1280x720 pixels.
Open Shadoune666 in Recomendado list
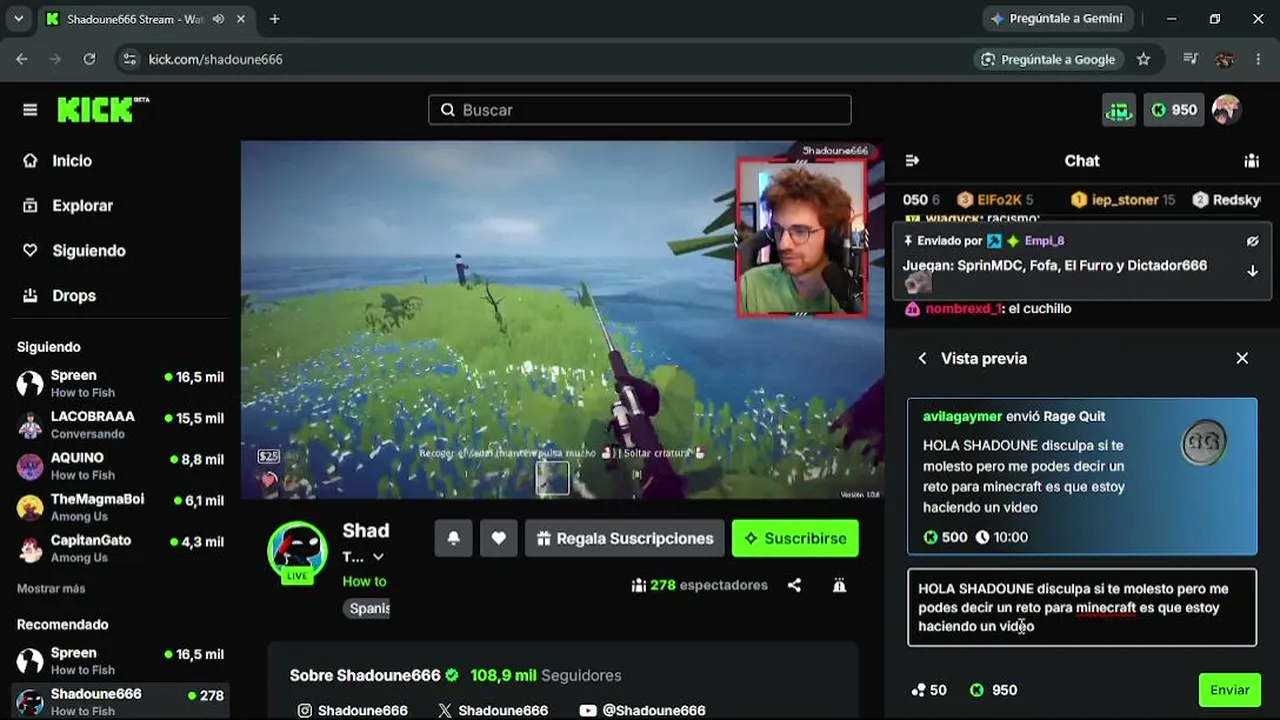pyautogui.click(x=120, y=701)
